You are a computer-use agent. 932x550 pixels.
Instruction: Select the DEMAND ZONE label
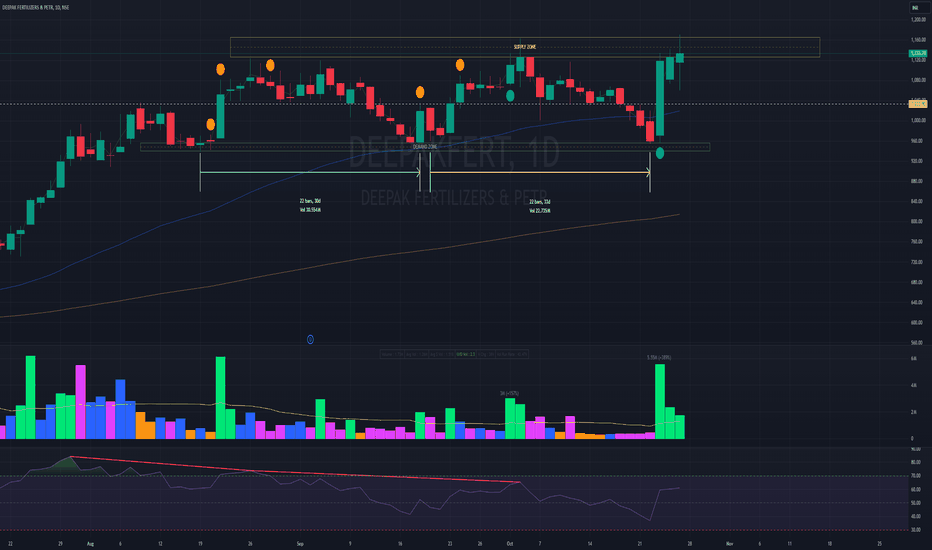tap(425, 147)
